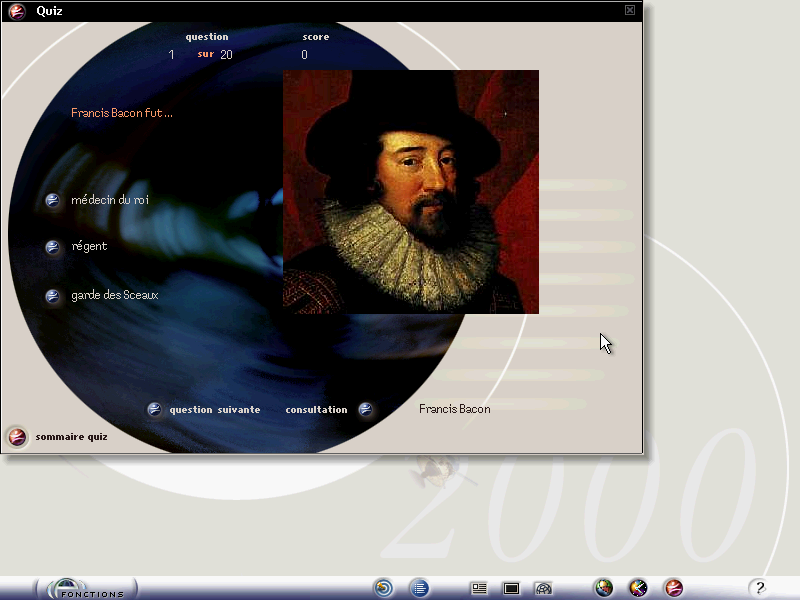Click the blue list icon in bottom bar

pyautogui.click(x=419, y=588)
